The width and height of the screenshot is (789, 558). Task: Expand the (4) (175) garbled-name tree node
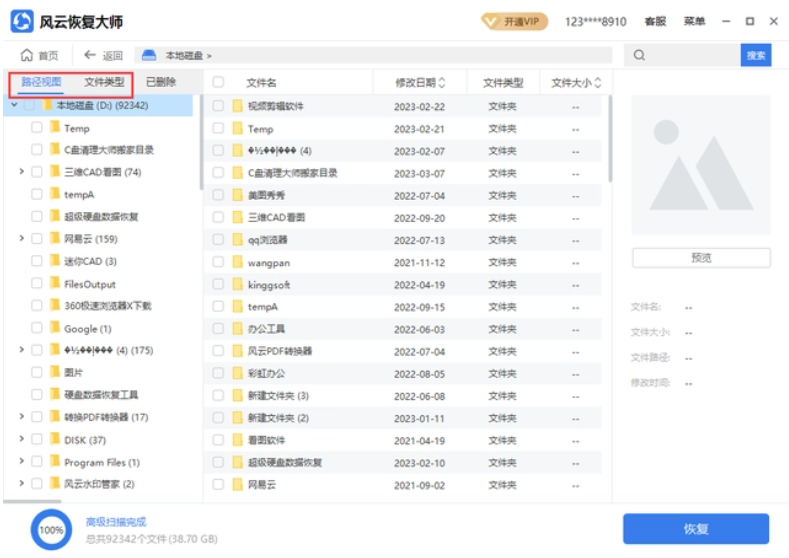(x=21, y=349)
